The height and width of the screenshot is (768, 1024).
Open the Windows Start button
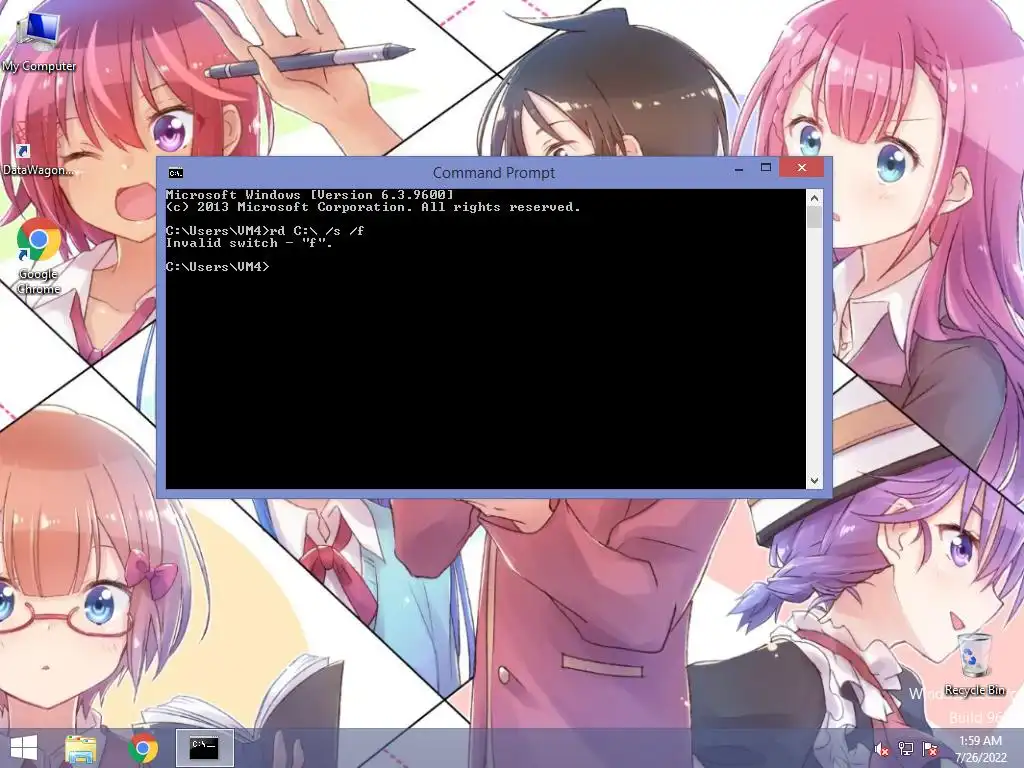point(24,748)
